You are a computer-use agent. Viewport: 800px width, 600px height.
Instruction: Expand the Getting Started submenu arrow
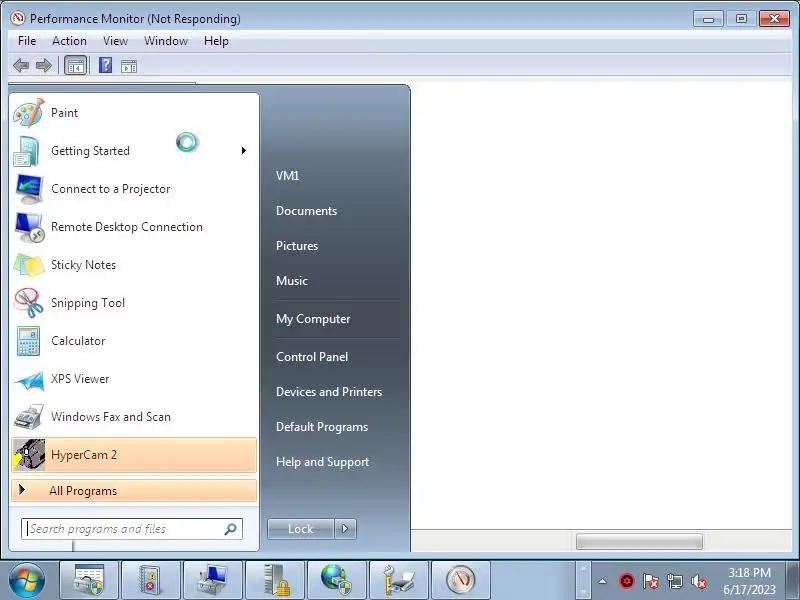[x=244, y=151]
